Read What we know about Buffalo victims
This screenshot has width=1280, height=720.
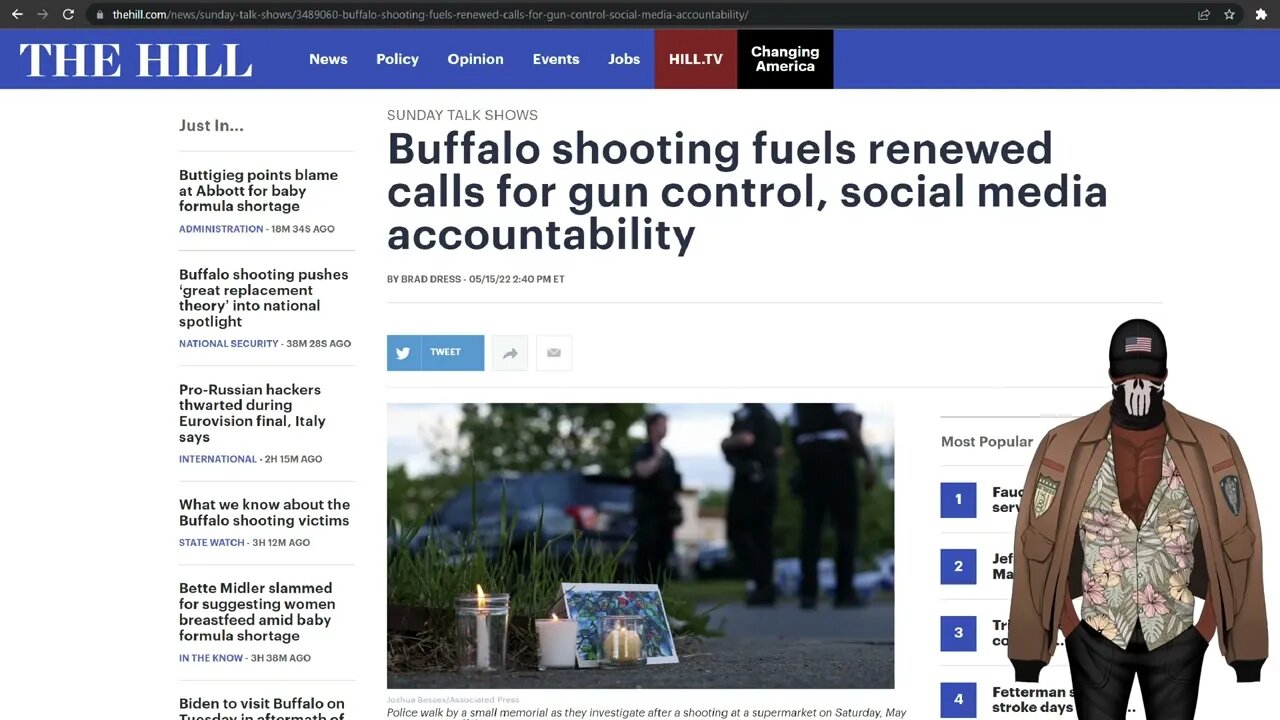264,512
